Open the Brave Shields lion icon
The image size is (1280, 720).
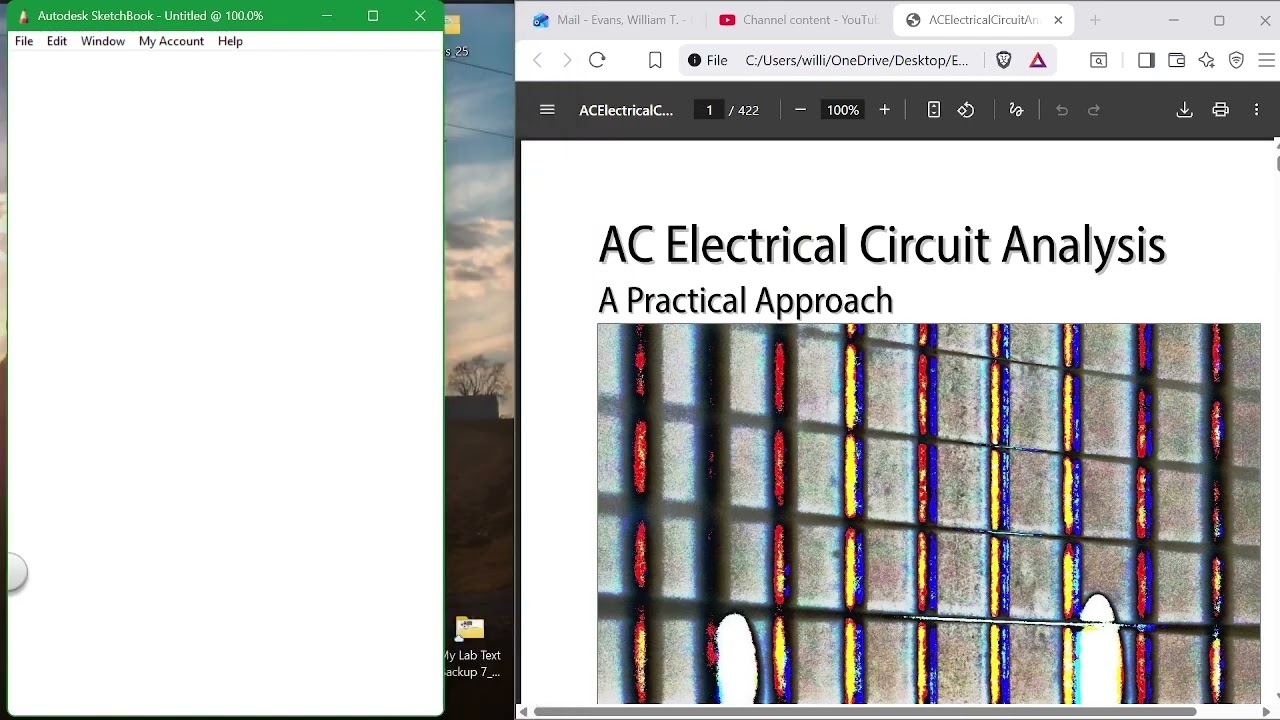coord(1004,60)
